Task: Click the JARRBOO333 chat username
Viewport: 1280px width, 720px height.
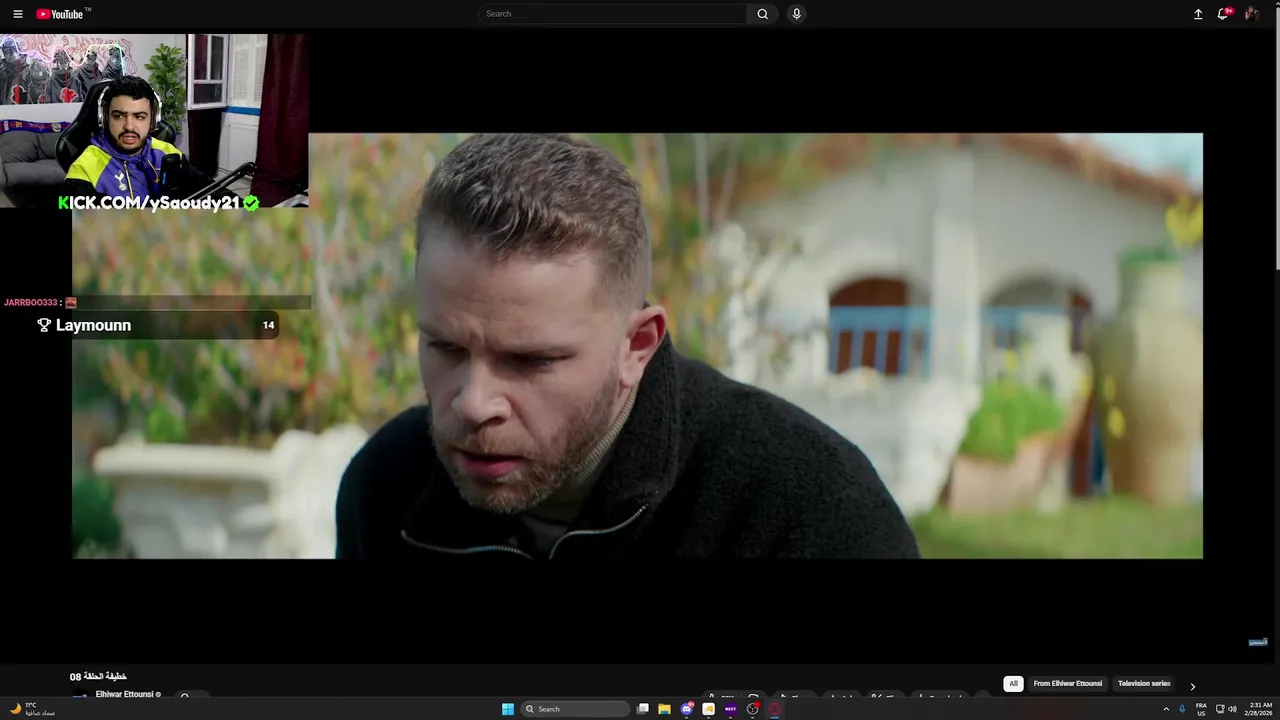Action: pos(31,302)
